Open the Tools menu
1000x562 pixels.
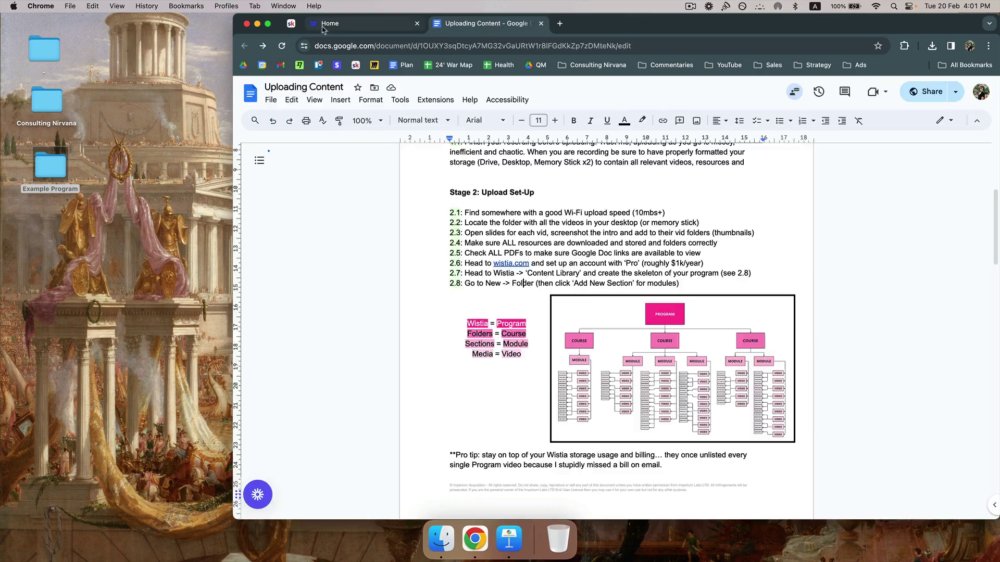point(400,100)
